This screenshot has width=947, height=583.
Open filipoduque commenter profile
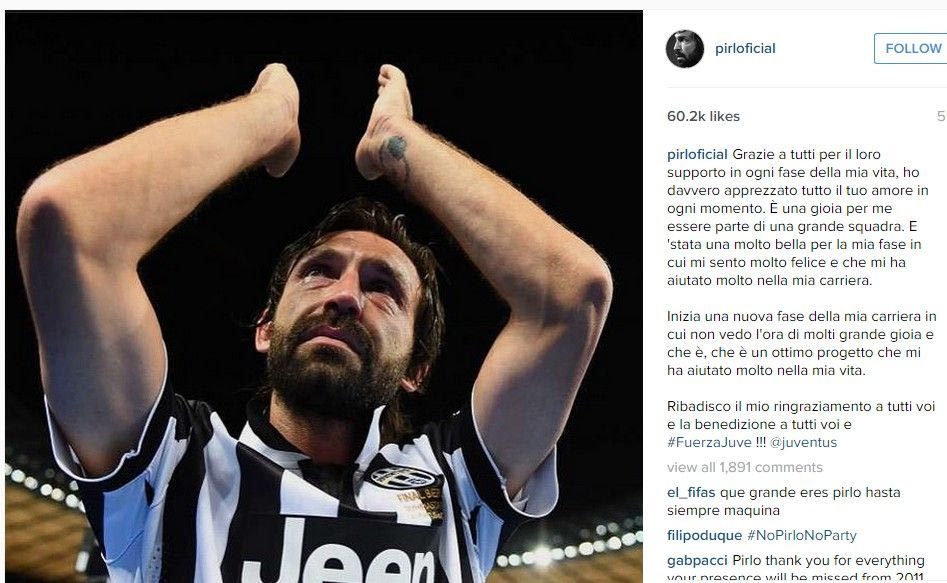point(704,535)
